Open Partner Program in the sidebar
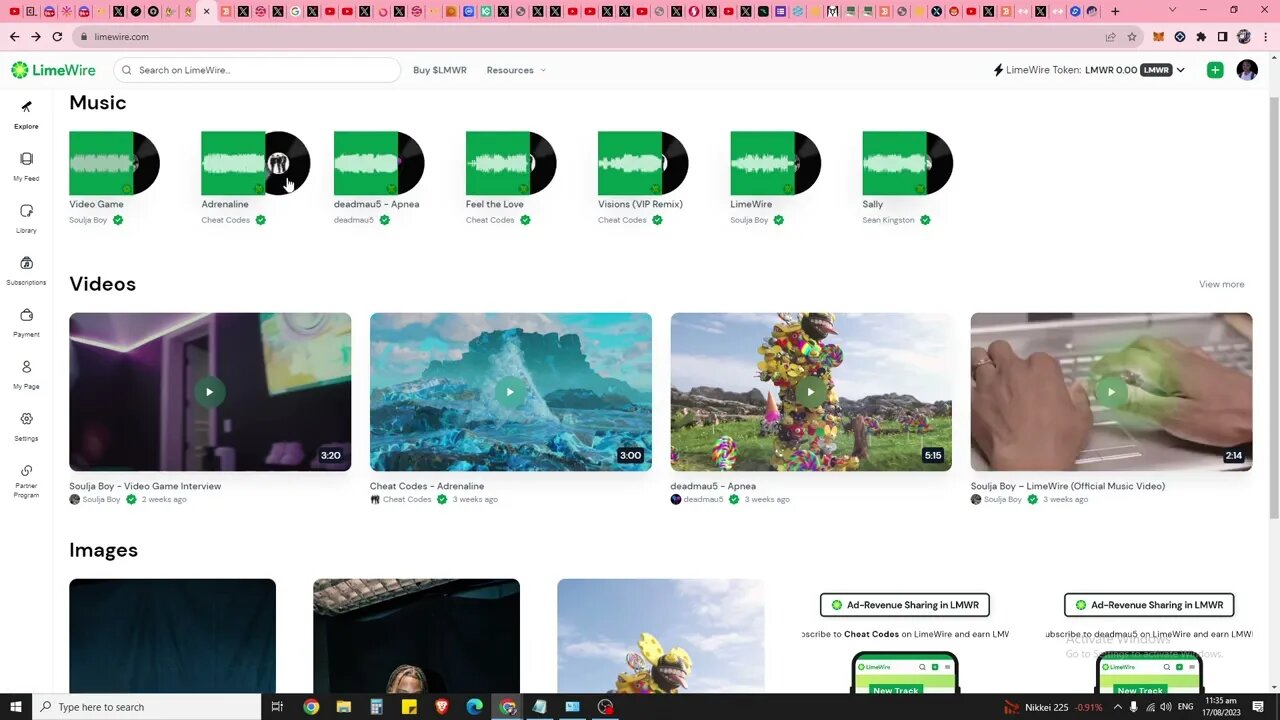Viewport: 1280px width, 720px height. tap(26, 481)
